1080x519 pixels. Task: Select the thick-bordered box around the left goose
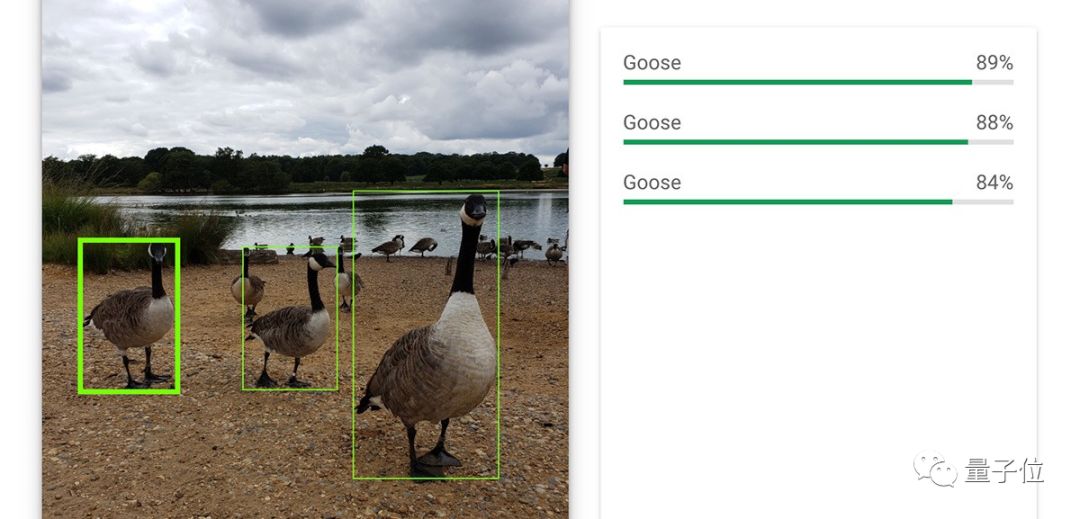pos(129,316)
